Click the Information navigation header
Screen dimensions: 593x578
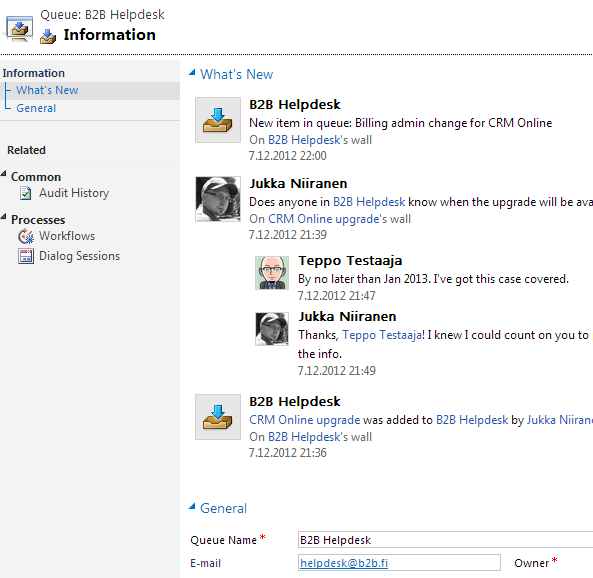pyautogui.click(x=34, y=73)
